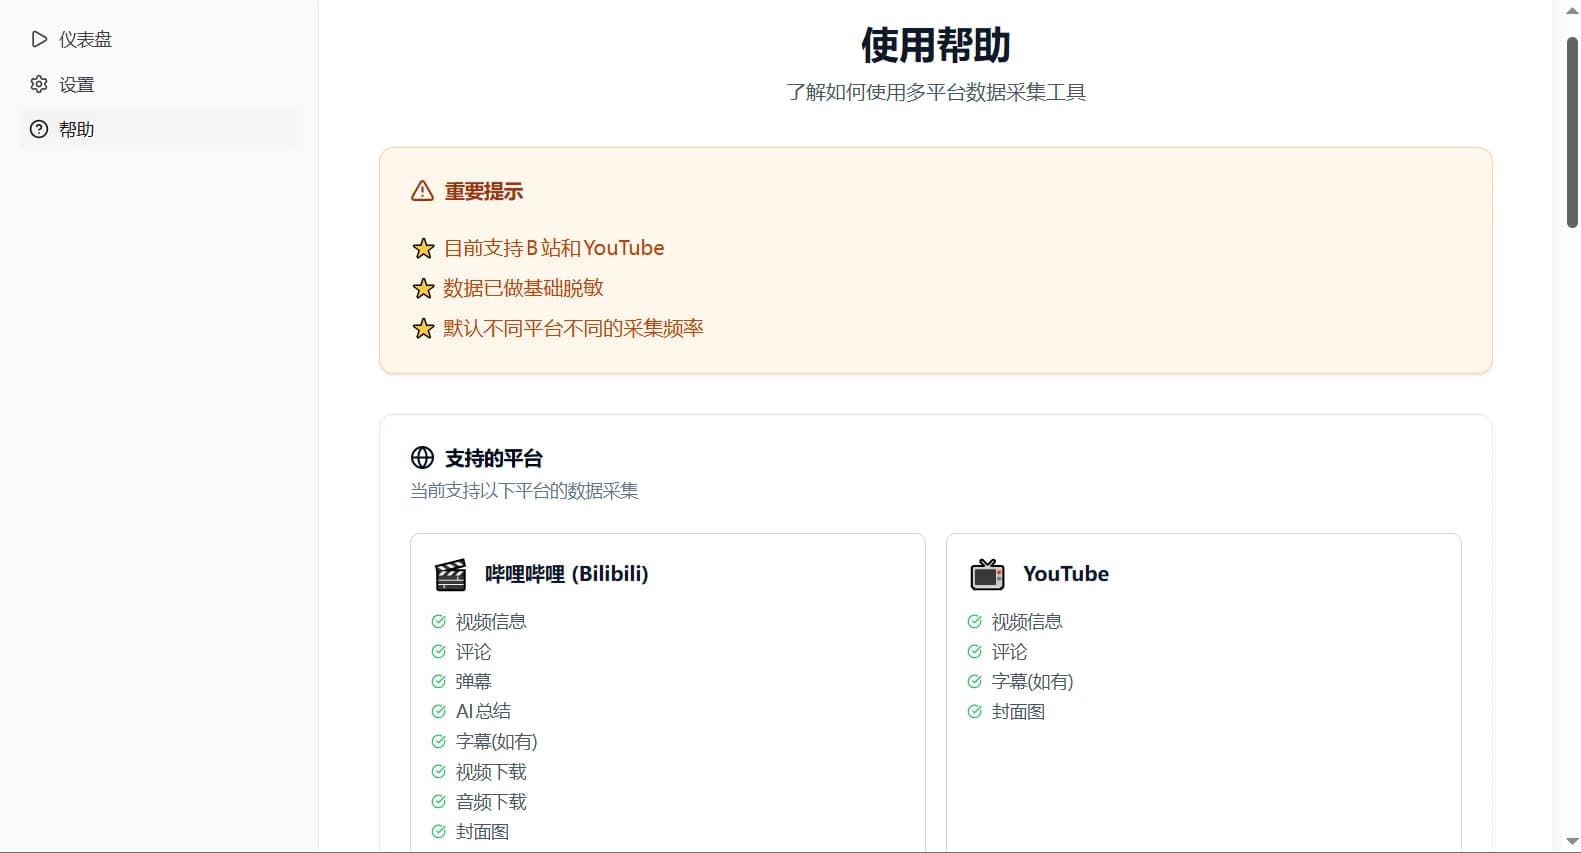This screenshot has width=1581, height=853.
Task: Click the 使用帮助 page heading
Action: (x=935, y=45)
